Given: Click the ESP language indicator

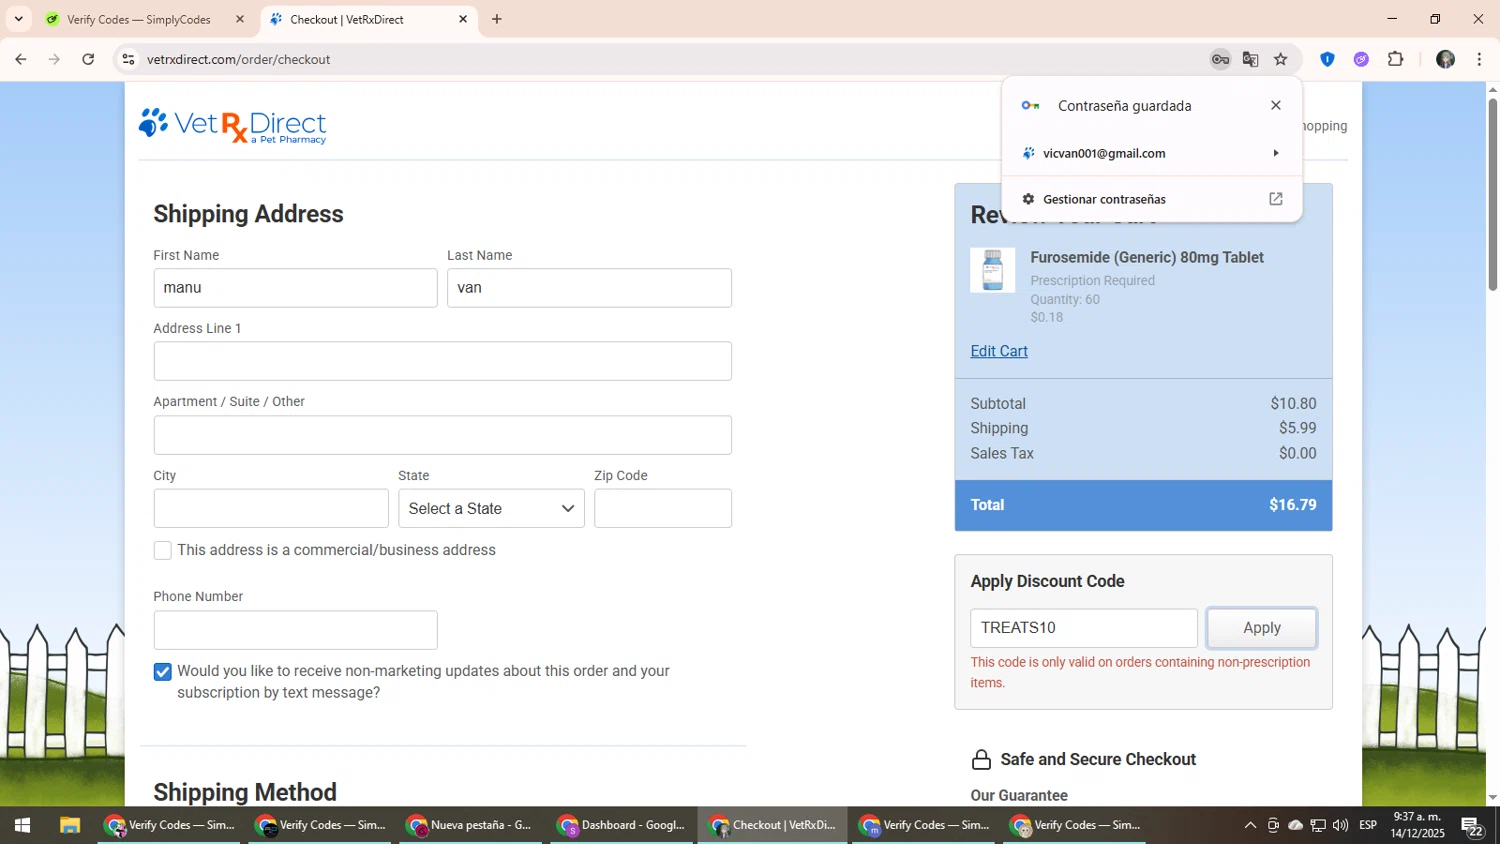Looking at the screenshot, I should click(1368, 825).
